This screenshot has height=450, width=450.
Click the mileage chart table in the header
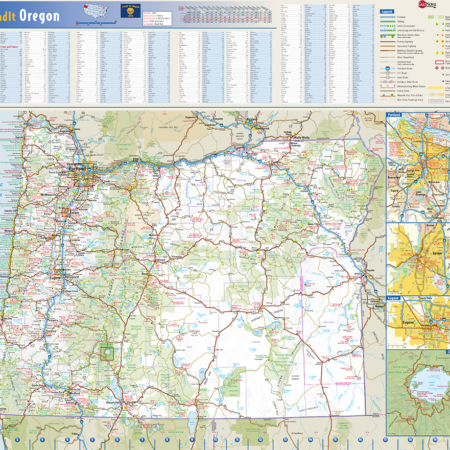[x=226, y=14]
